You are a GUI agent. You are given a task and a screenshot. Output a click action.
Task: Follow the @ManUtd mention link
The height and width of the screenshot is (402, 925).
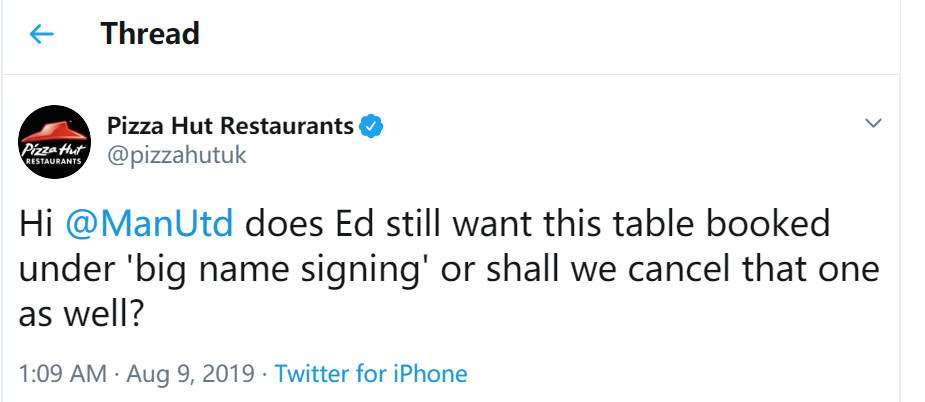[149, 224]
